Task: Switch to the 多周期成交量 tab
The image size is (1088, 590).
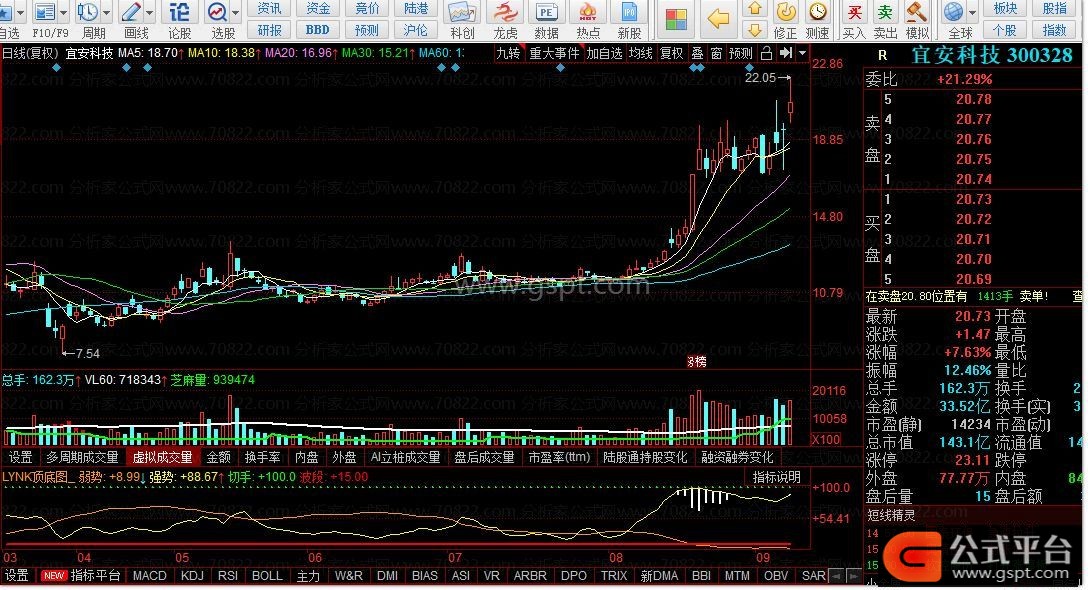Action: (82, 457)
